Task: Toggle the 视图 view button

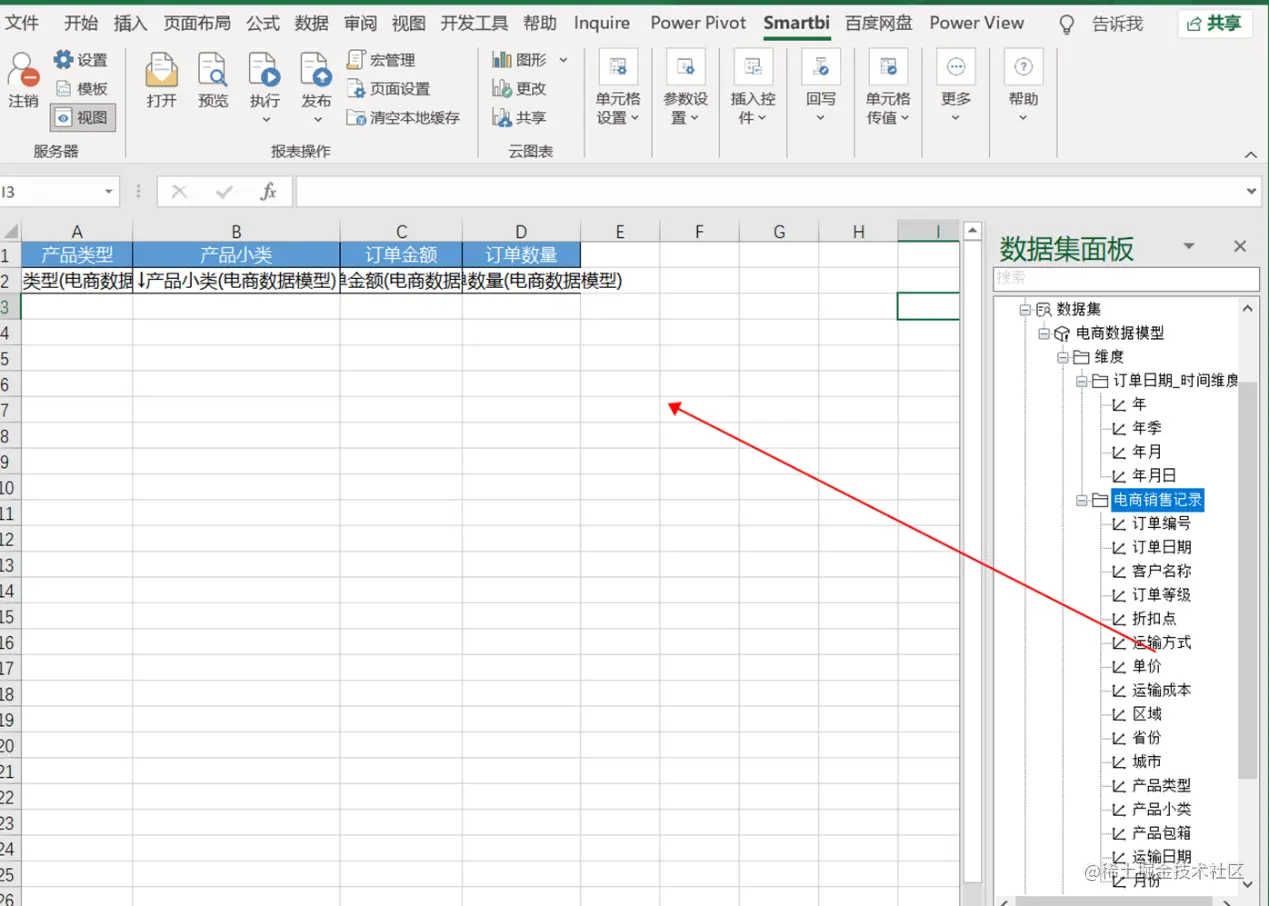Action: [83, 118]
